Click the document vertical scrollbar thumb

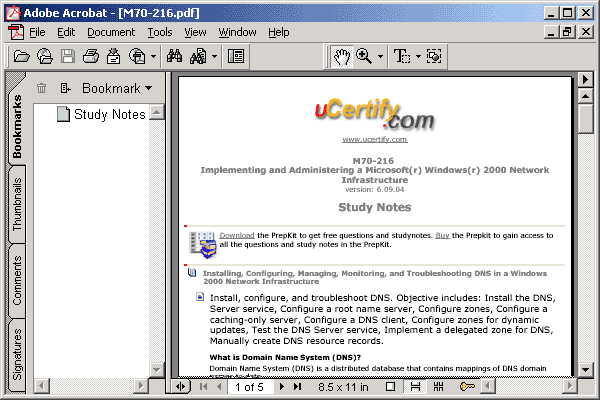point(585,118)
